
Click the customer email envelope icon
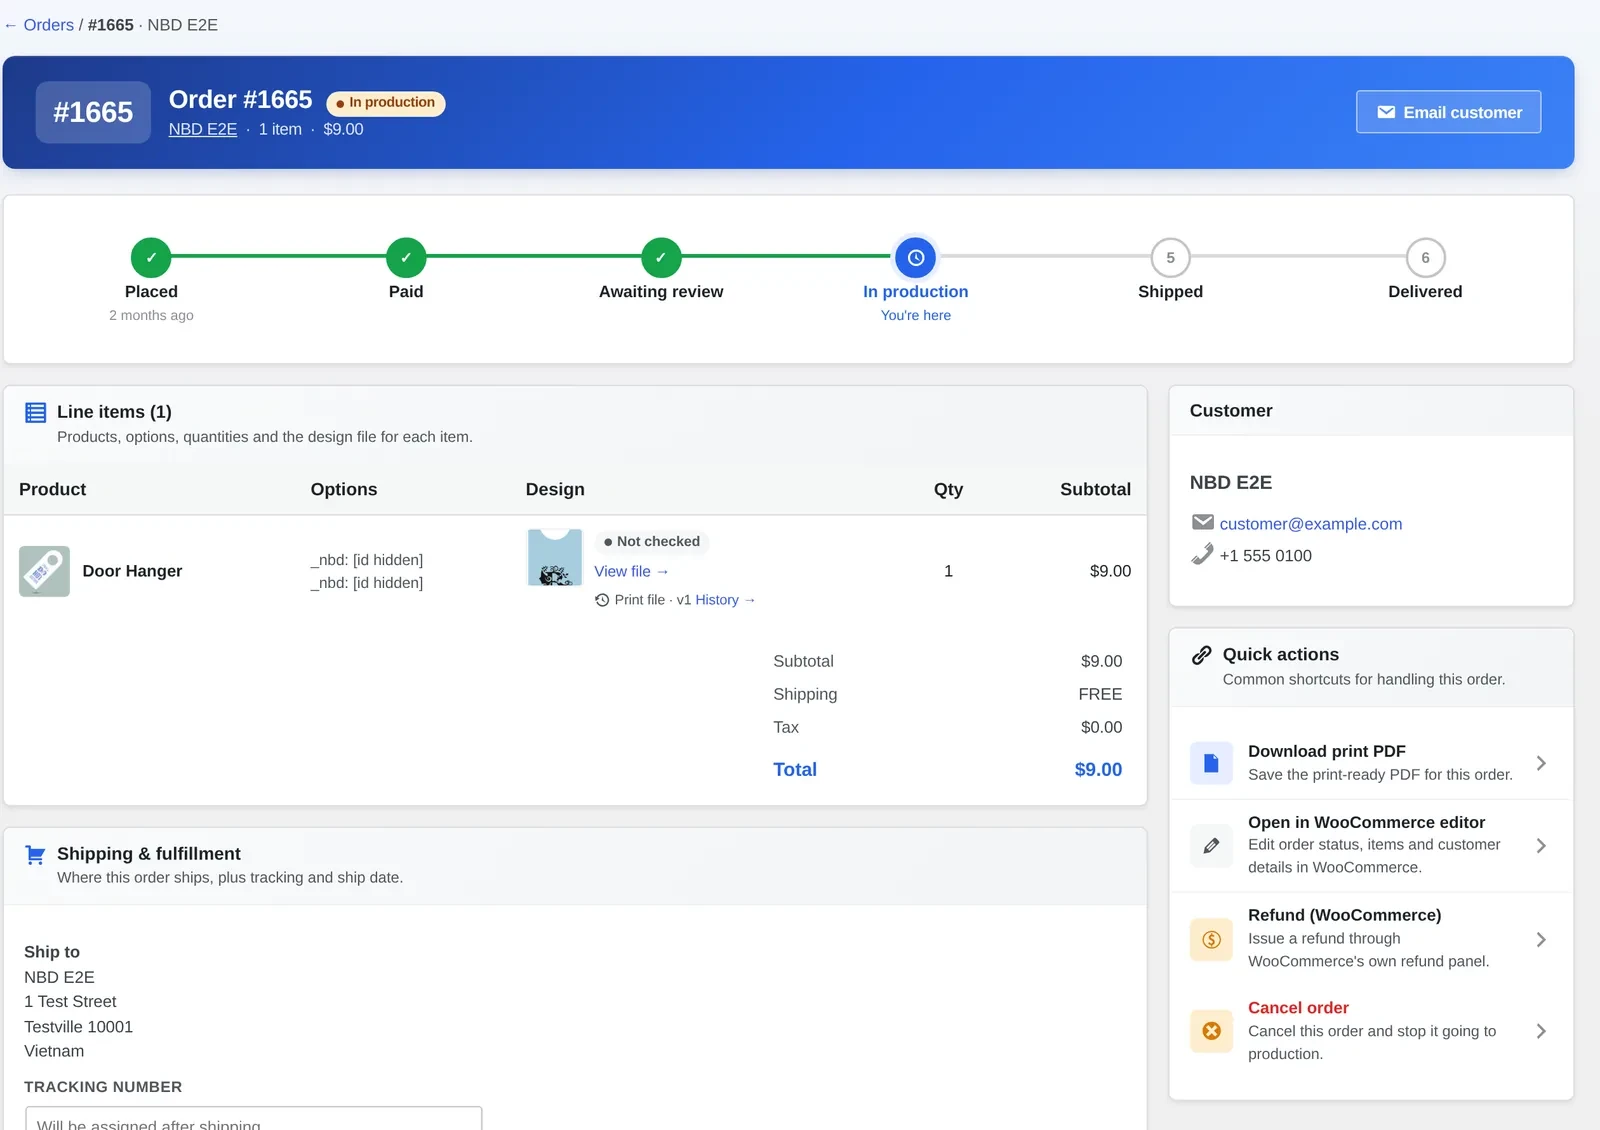click(x=1203, y=522)
